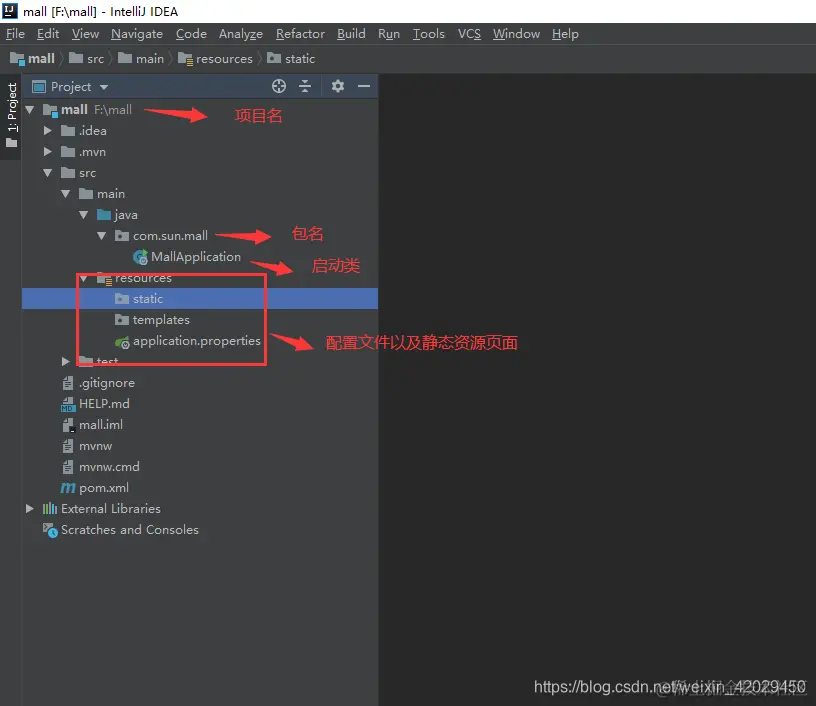Viewport: 816px width, 706px height.
Task: Click the static folder icon in tree
Action: click(122, 299)
